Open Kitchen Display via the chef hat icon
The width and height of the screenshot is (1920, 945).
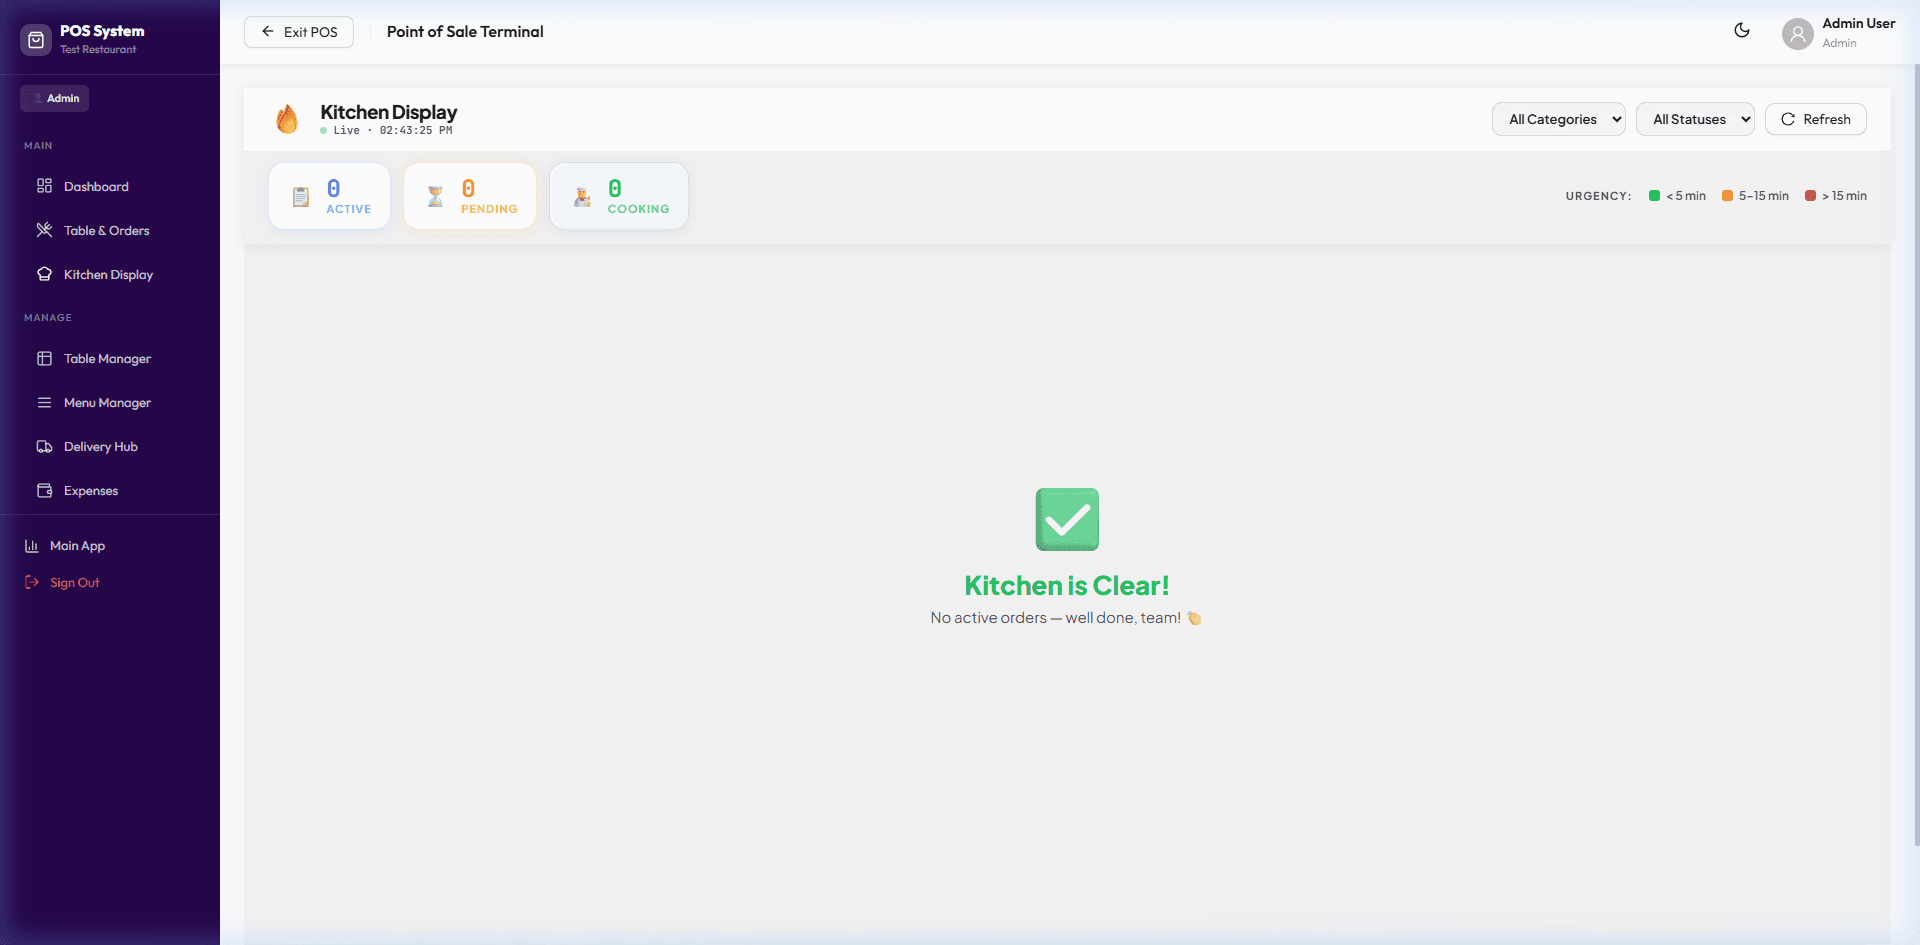(x=46, y=274)
